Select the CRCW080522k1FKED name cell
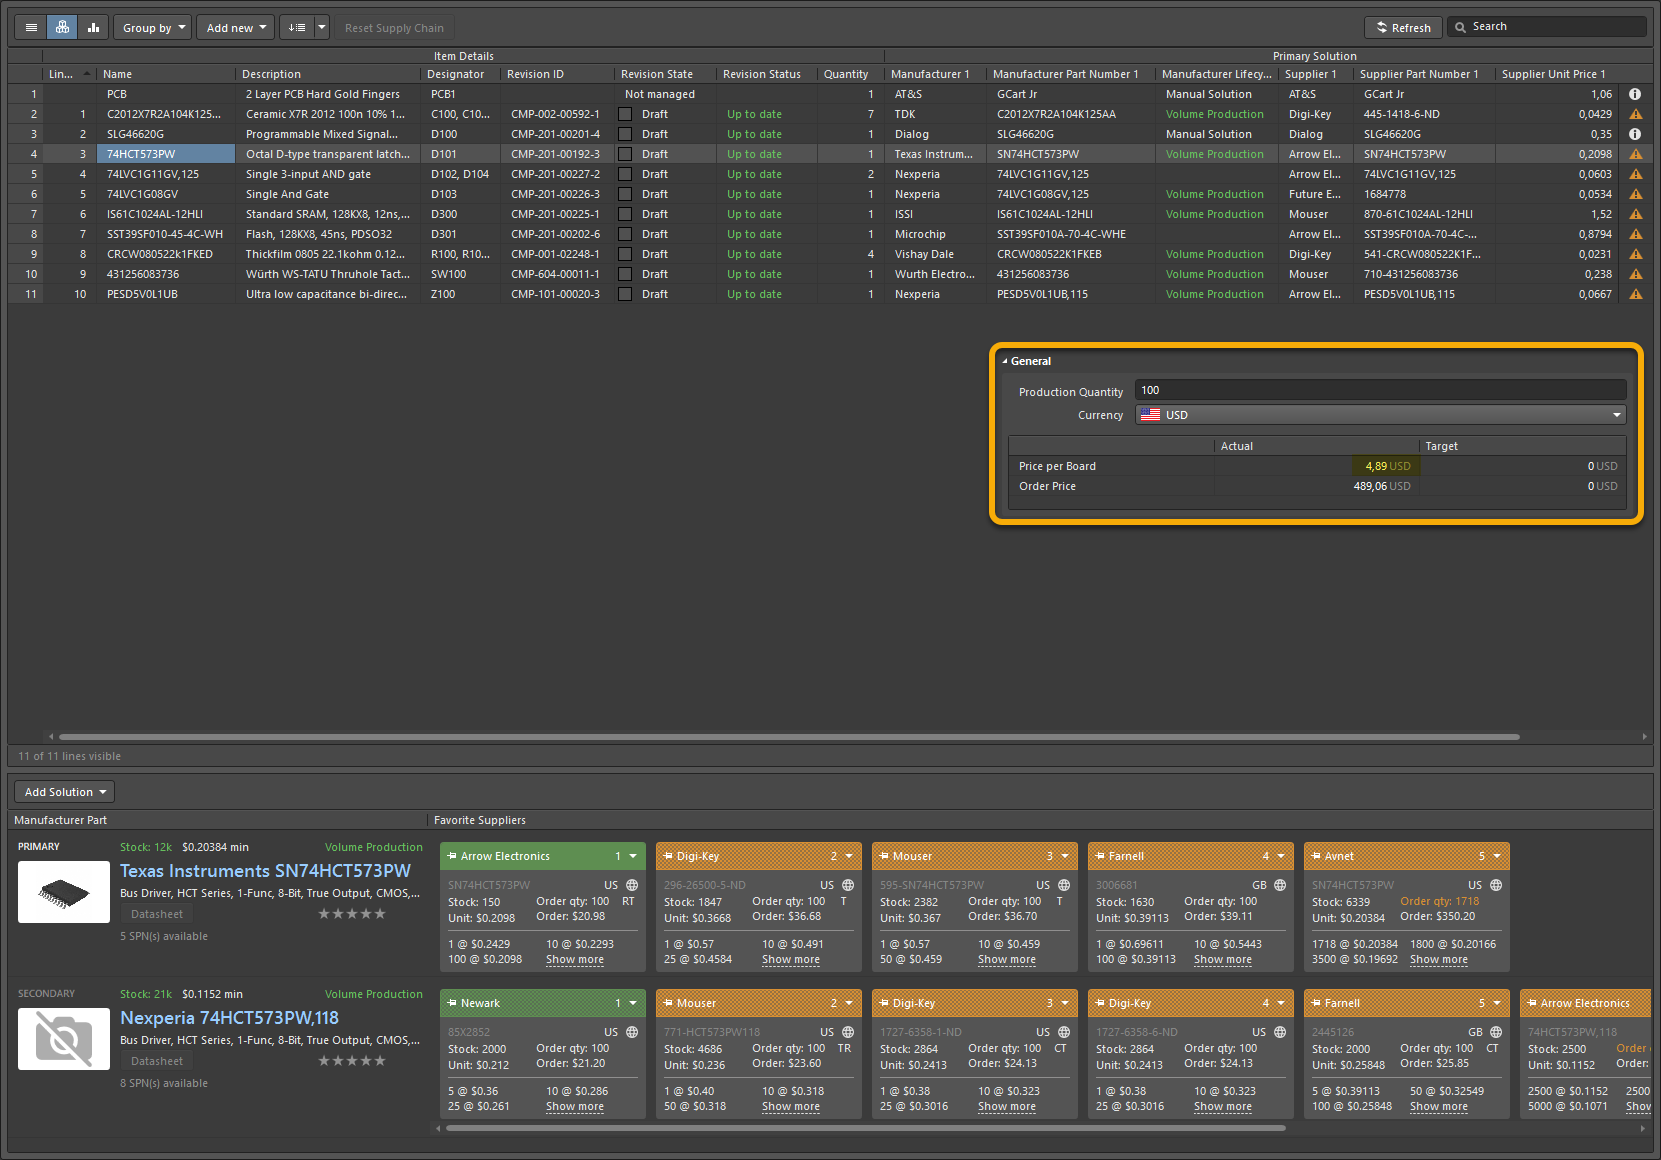Viewport: 1661px width, 1160px height. coord(166,254)
